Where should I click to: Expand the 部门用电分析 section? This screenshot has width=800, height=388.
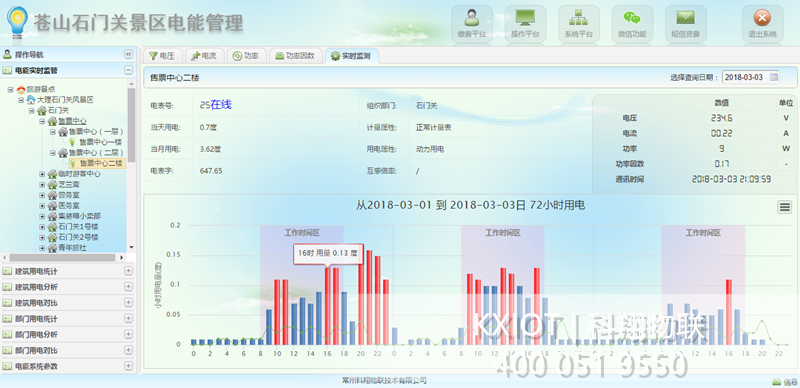point(128,334)
